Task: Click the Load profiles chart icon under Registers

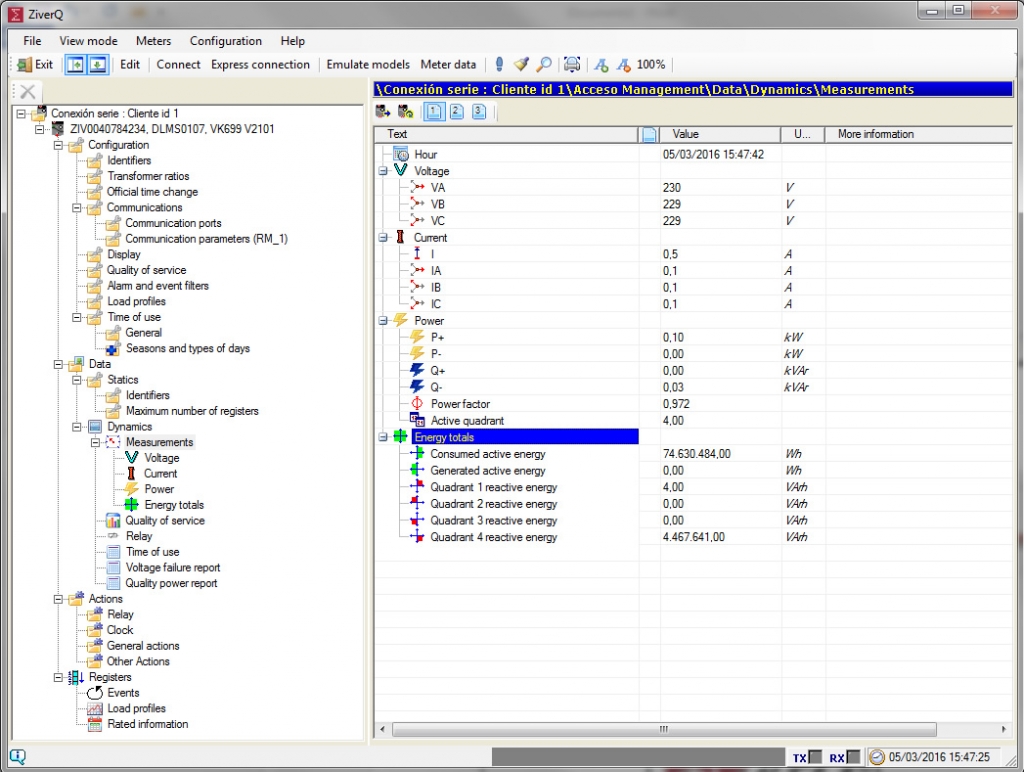Action: [x=95, y=708]
